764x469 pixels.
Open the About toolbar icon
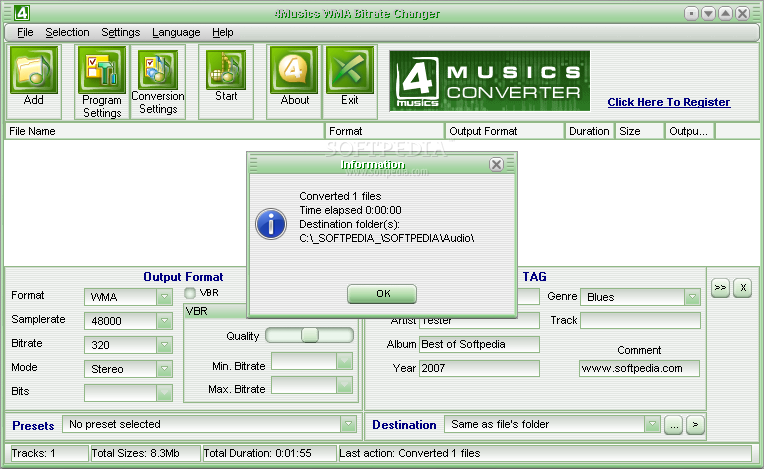pos(294,70)
